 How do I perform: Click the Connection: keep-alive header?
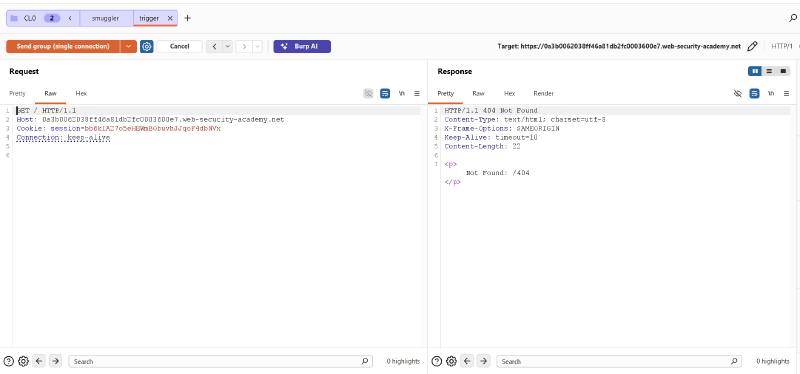63,138
